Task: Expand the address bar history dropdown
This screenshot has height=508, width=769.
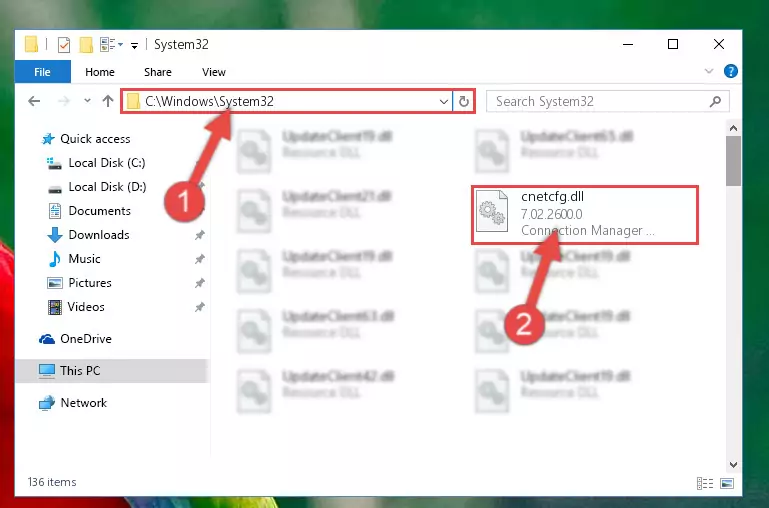Action: [444, 102]
